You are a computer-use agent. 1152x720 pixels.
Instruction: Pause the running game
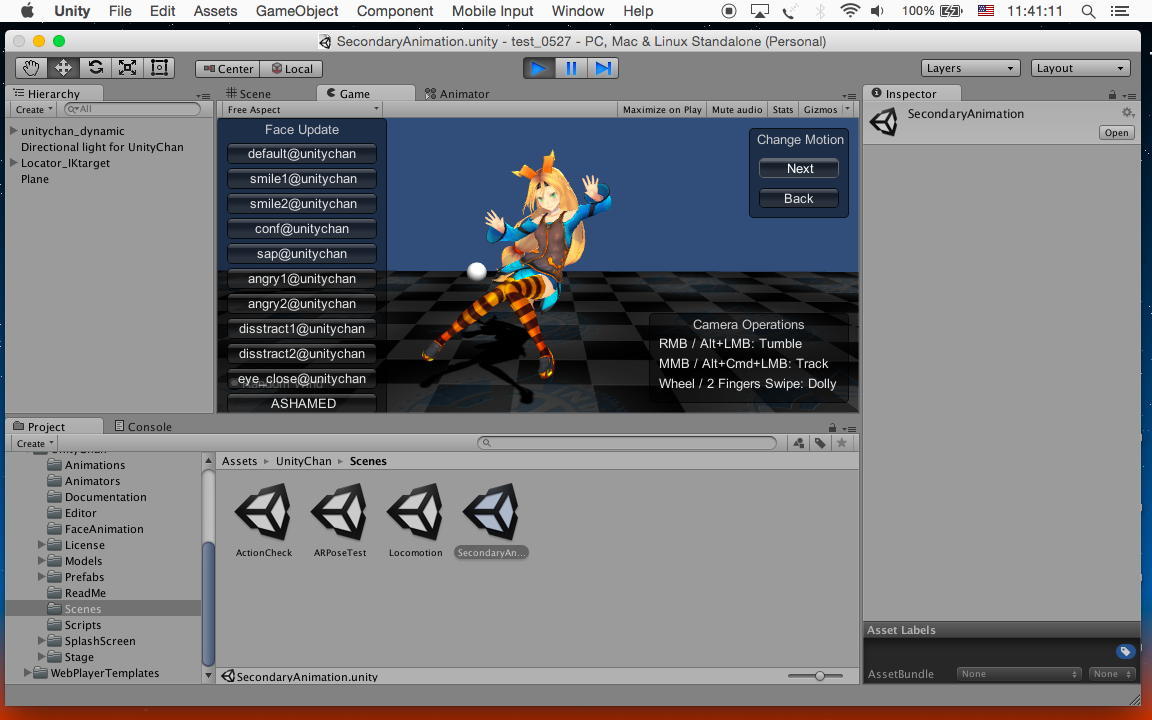571,68
